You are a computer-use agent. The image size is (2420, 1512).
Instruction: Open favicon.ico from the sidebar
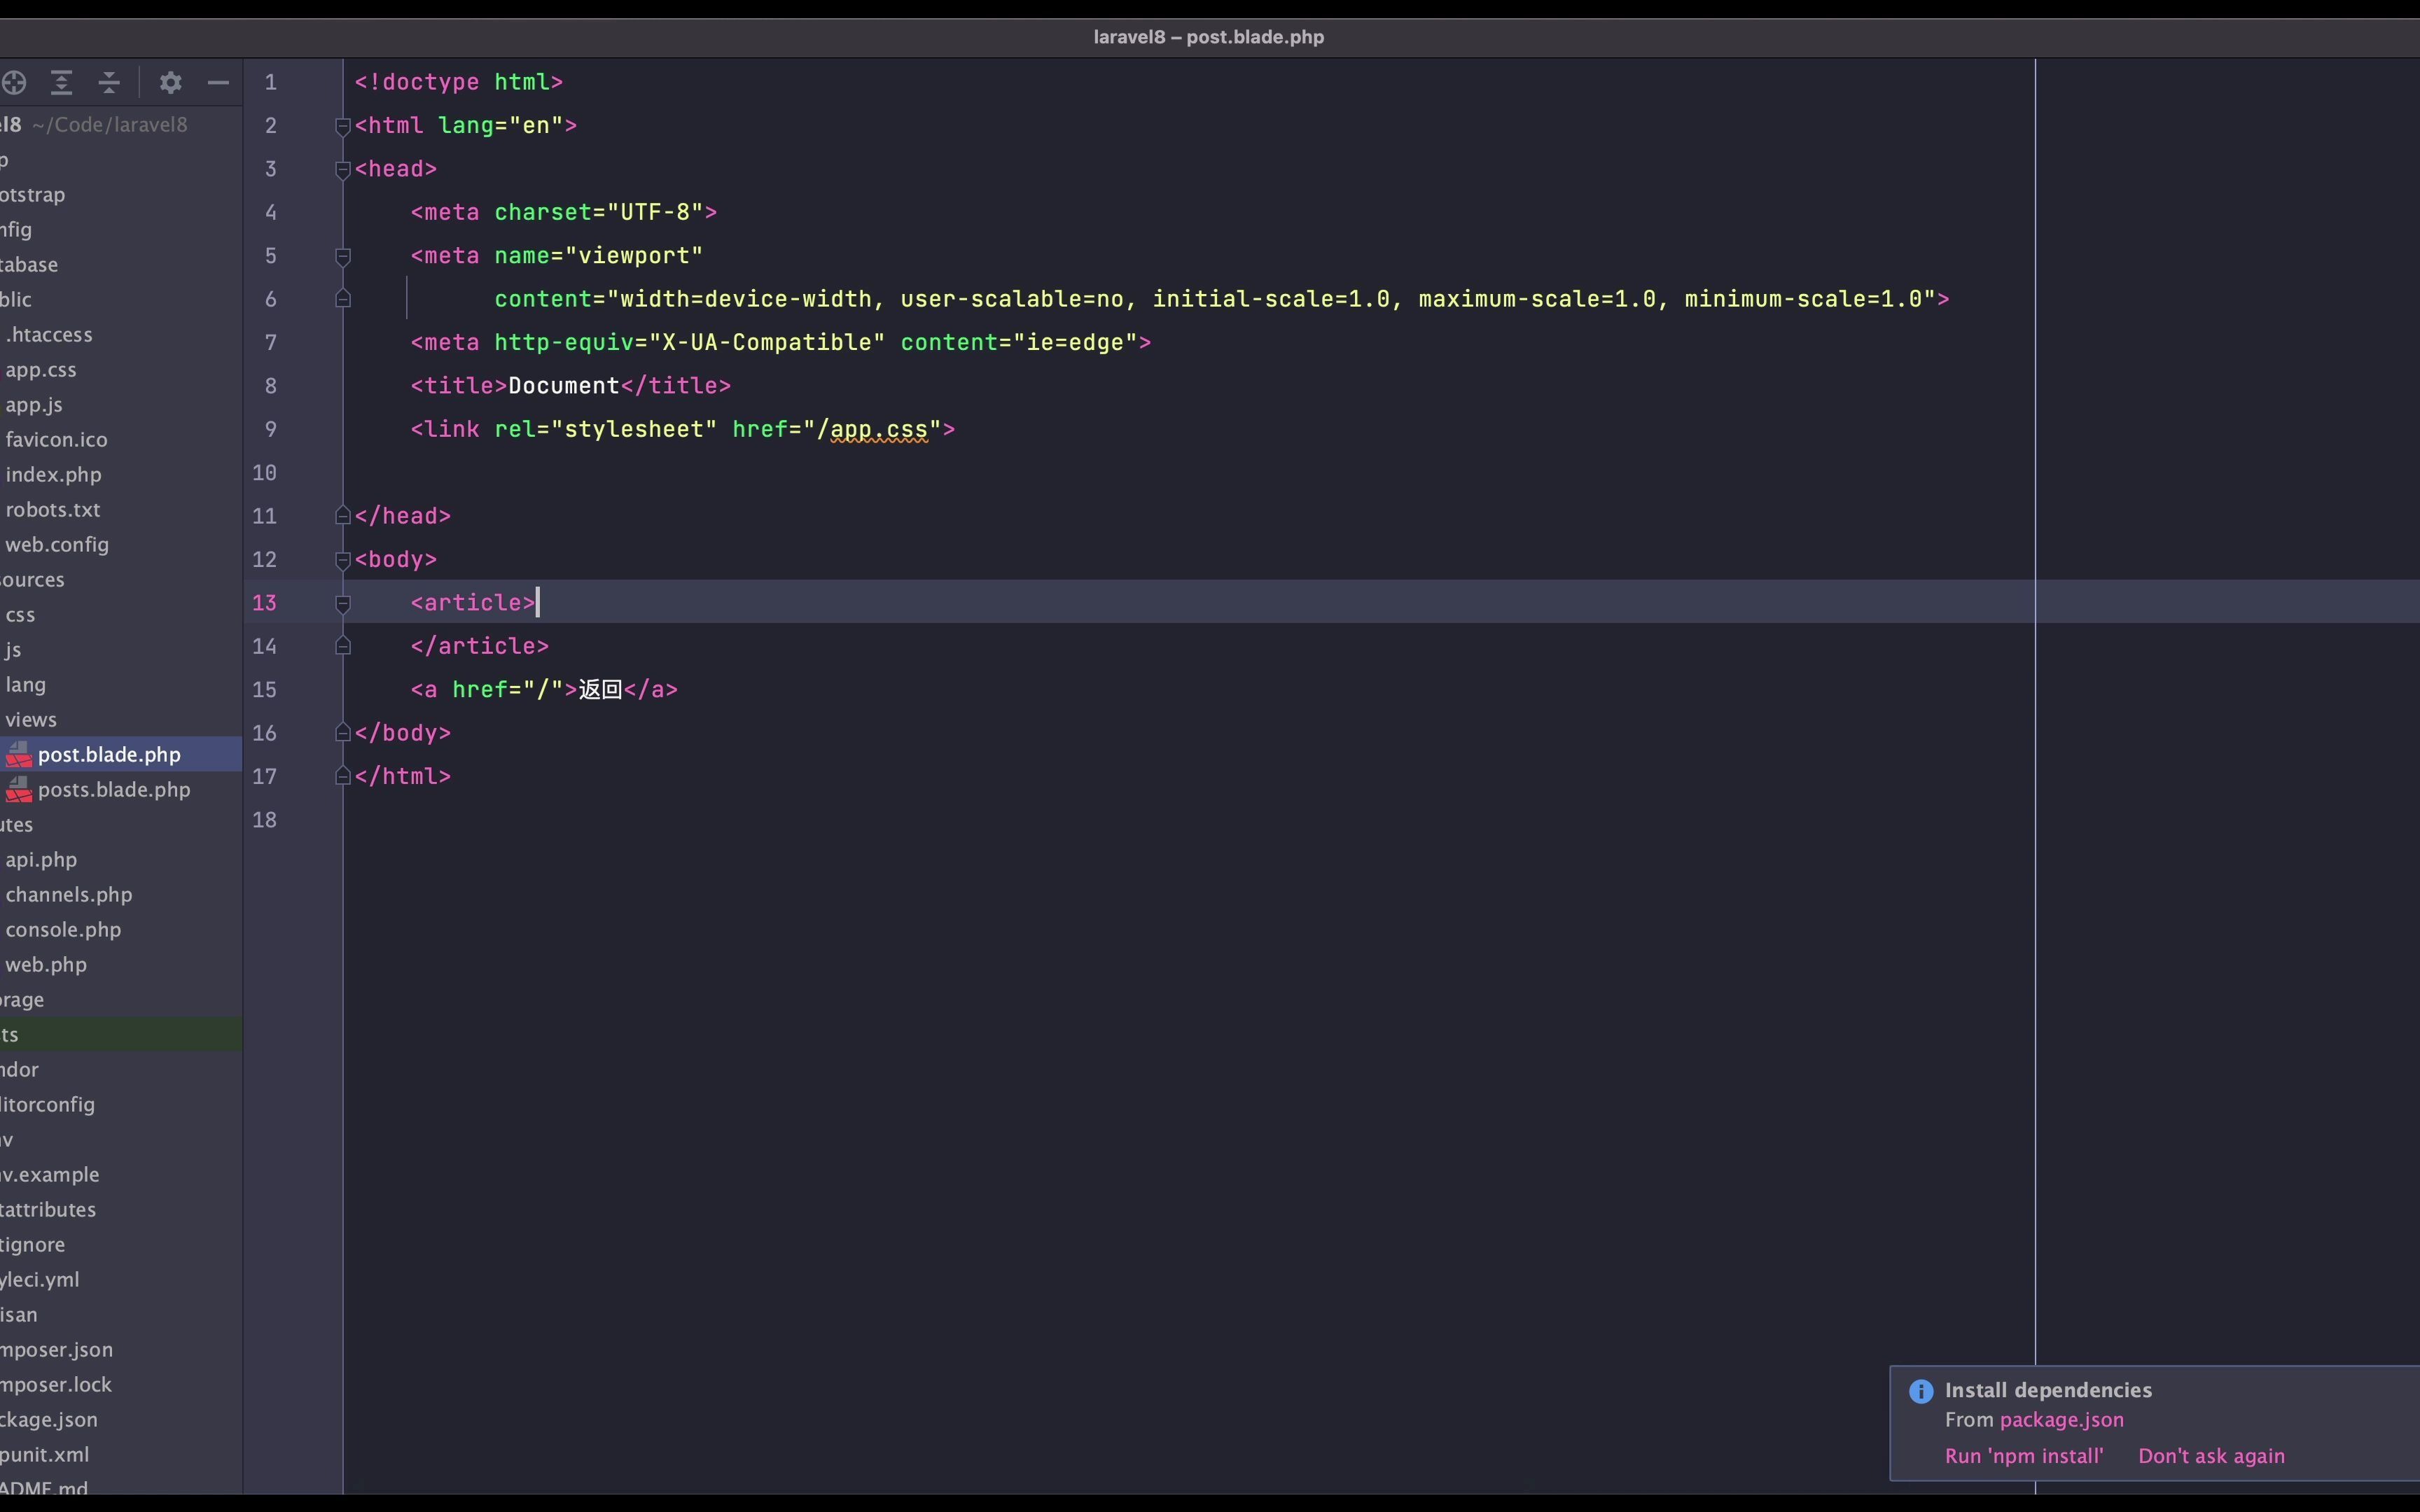pos(56,439)
